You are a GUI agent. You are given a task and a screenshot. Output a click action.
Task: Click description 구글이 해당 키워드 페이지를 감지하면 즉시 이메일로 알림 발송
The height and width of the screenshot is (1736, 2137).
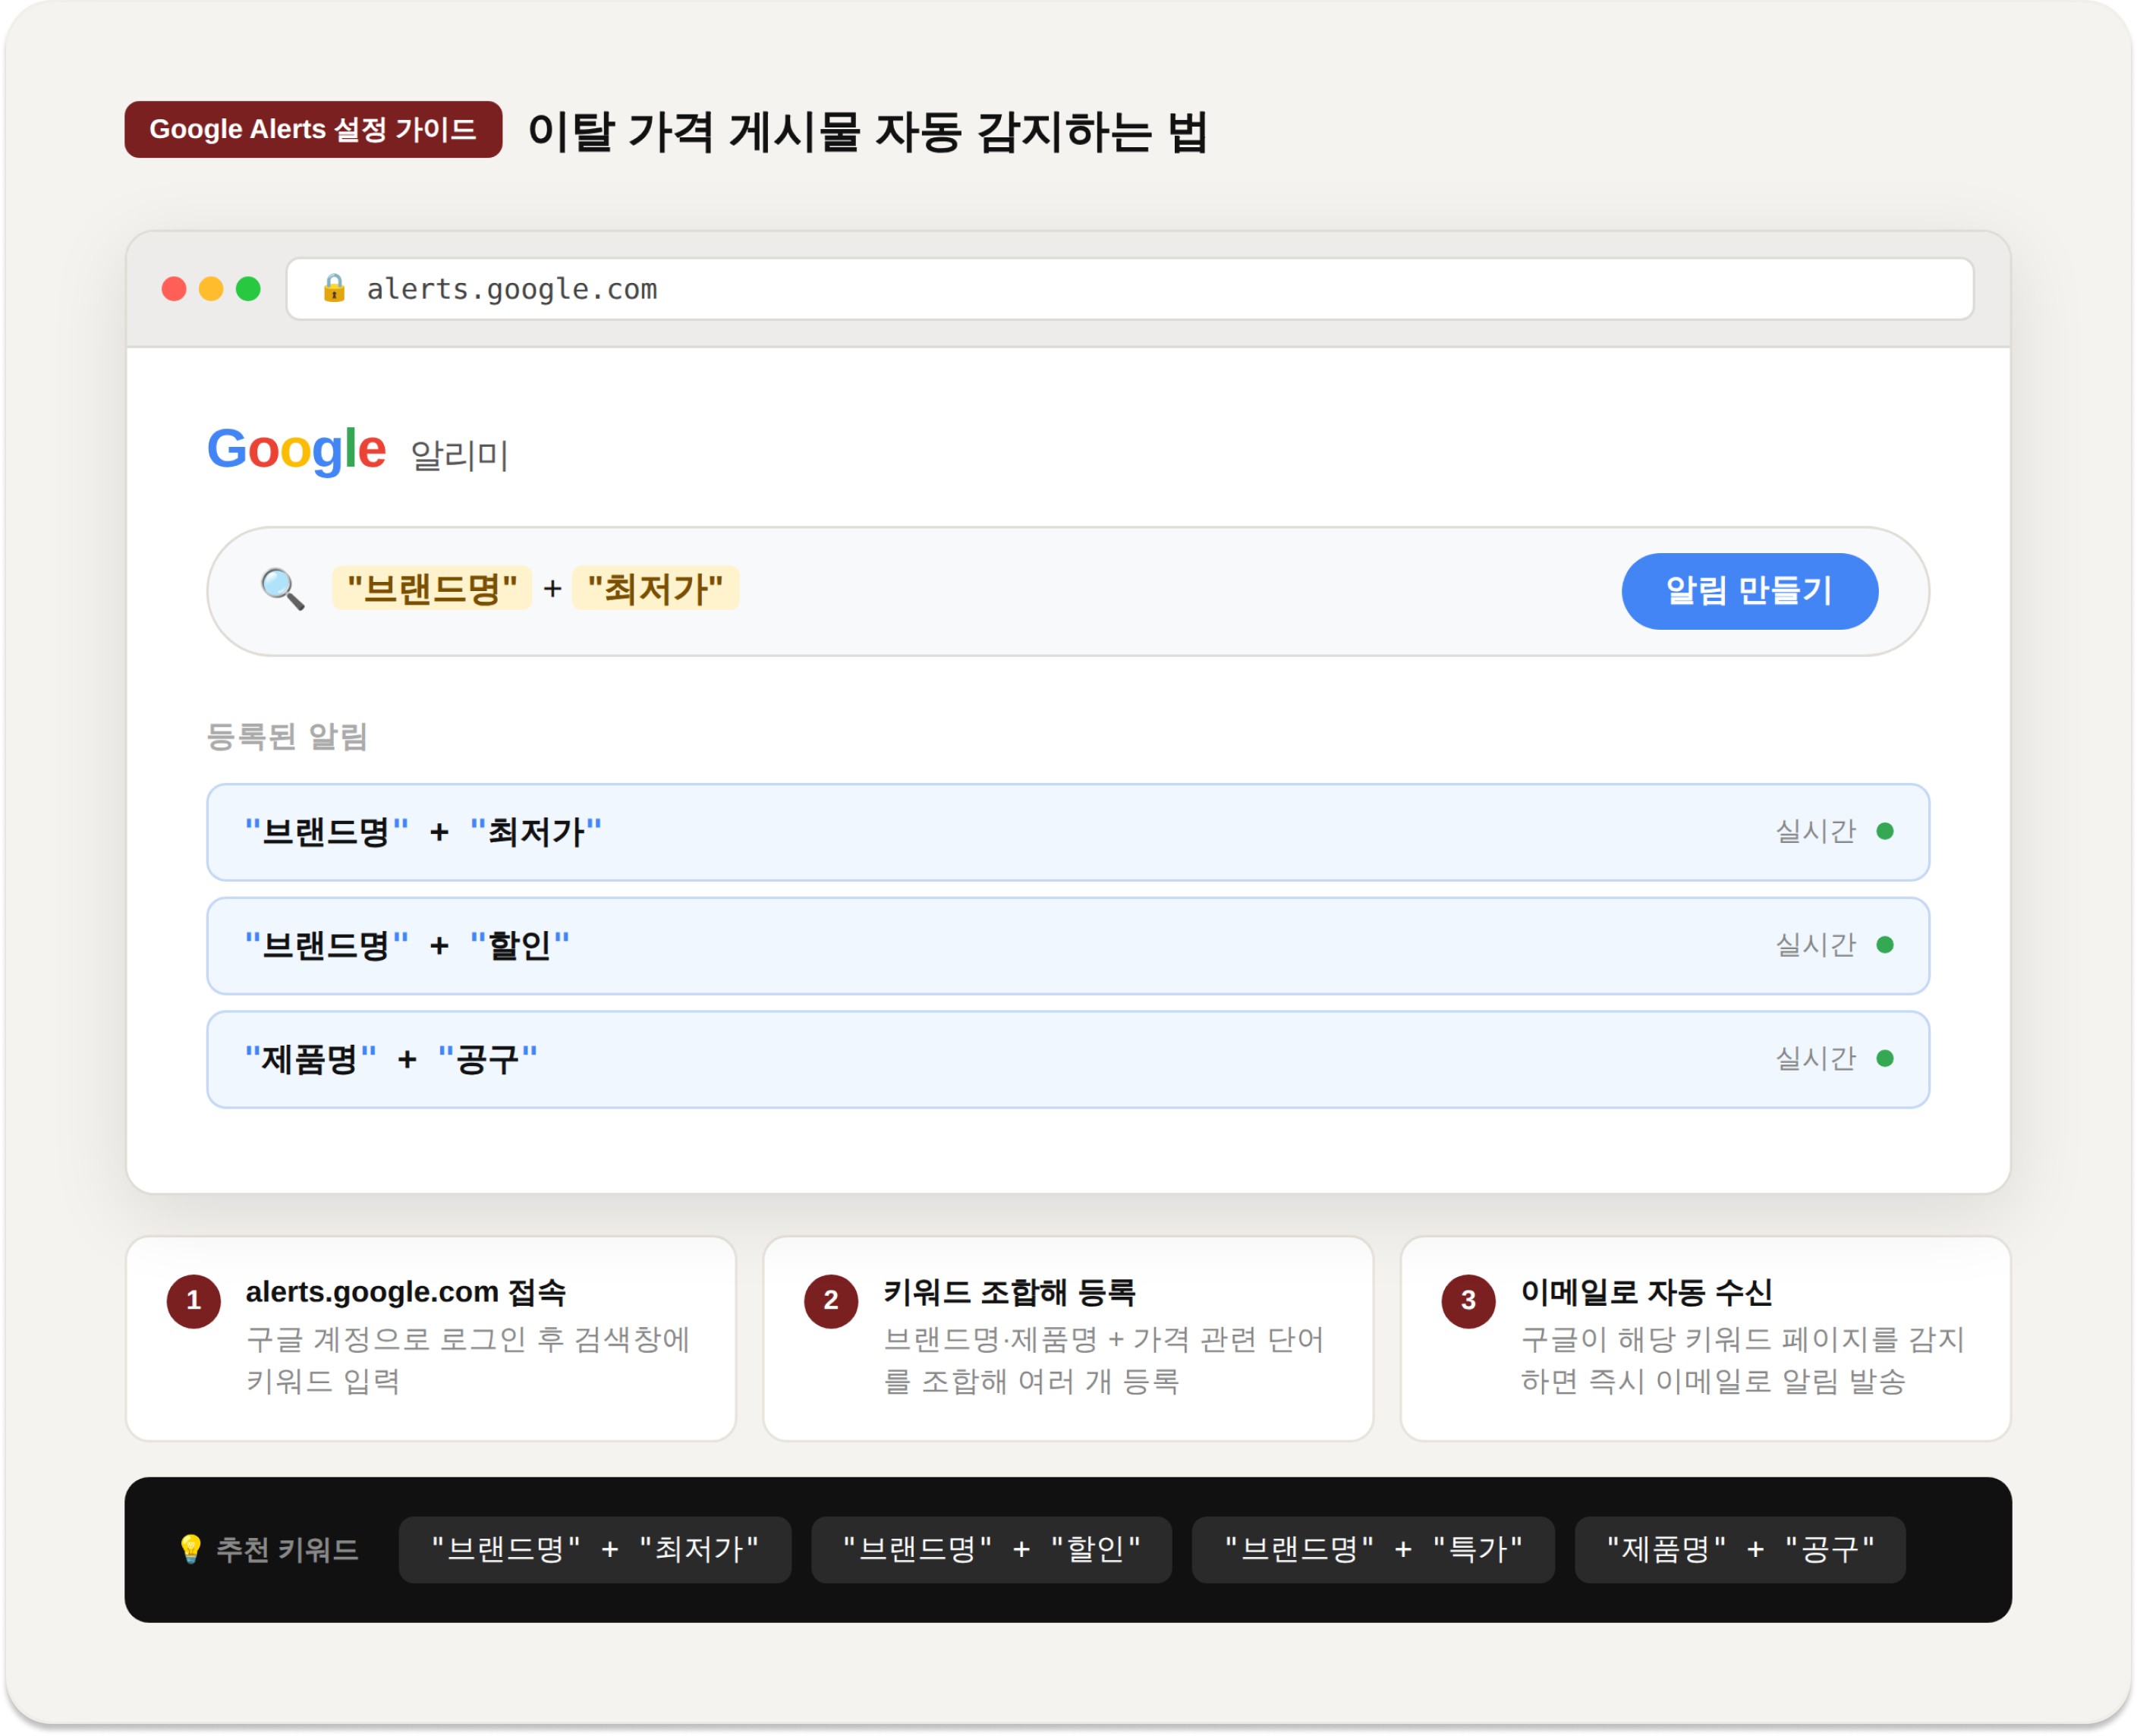click(1743, 1360)
